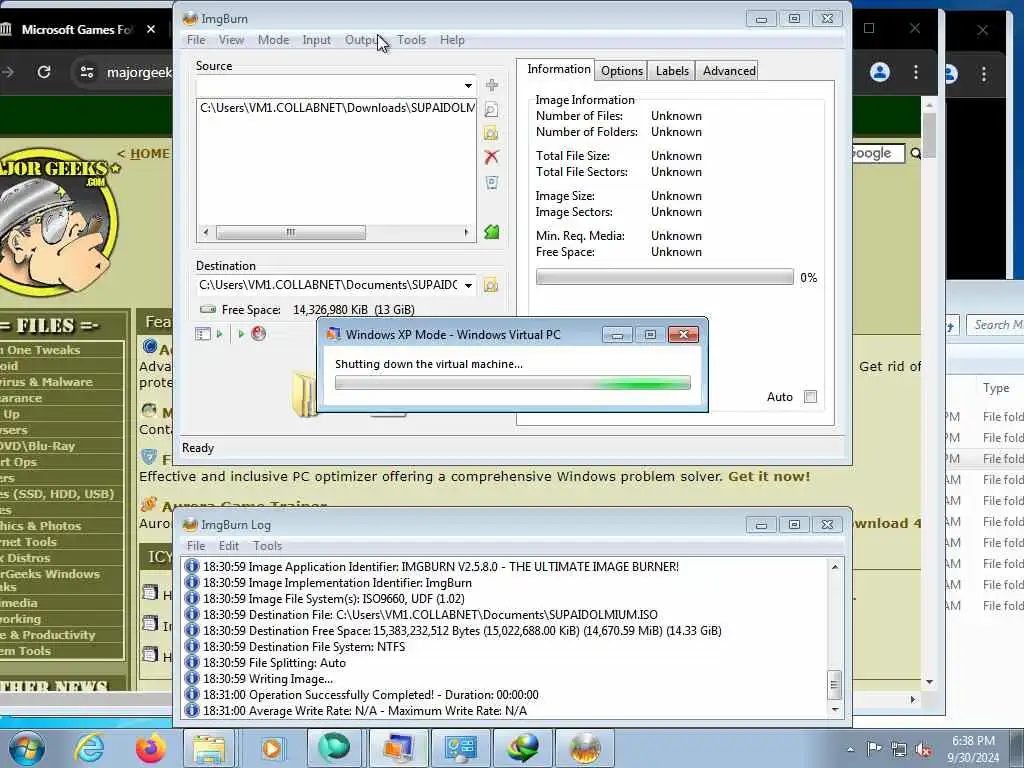Switch to the Options tab
This screenshot has width=1024, height=768.
pyautogui.click(x=622, y=71)
